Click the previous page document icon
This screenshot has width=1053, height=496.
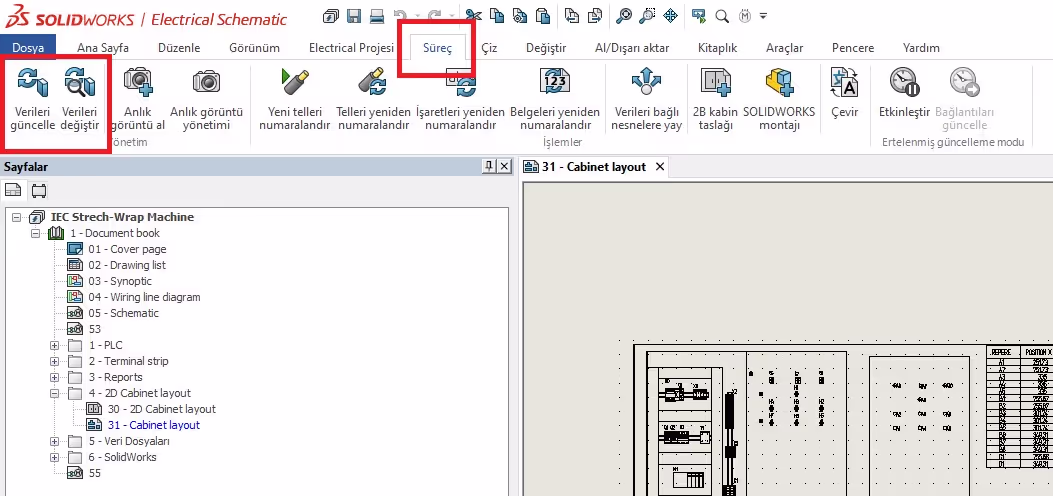coord(571,16)
